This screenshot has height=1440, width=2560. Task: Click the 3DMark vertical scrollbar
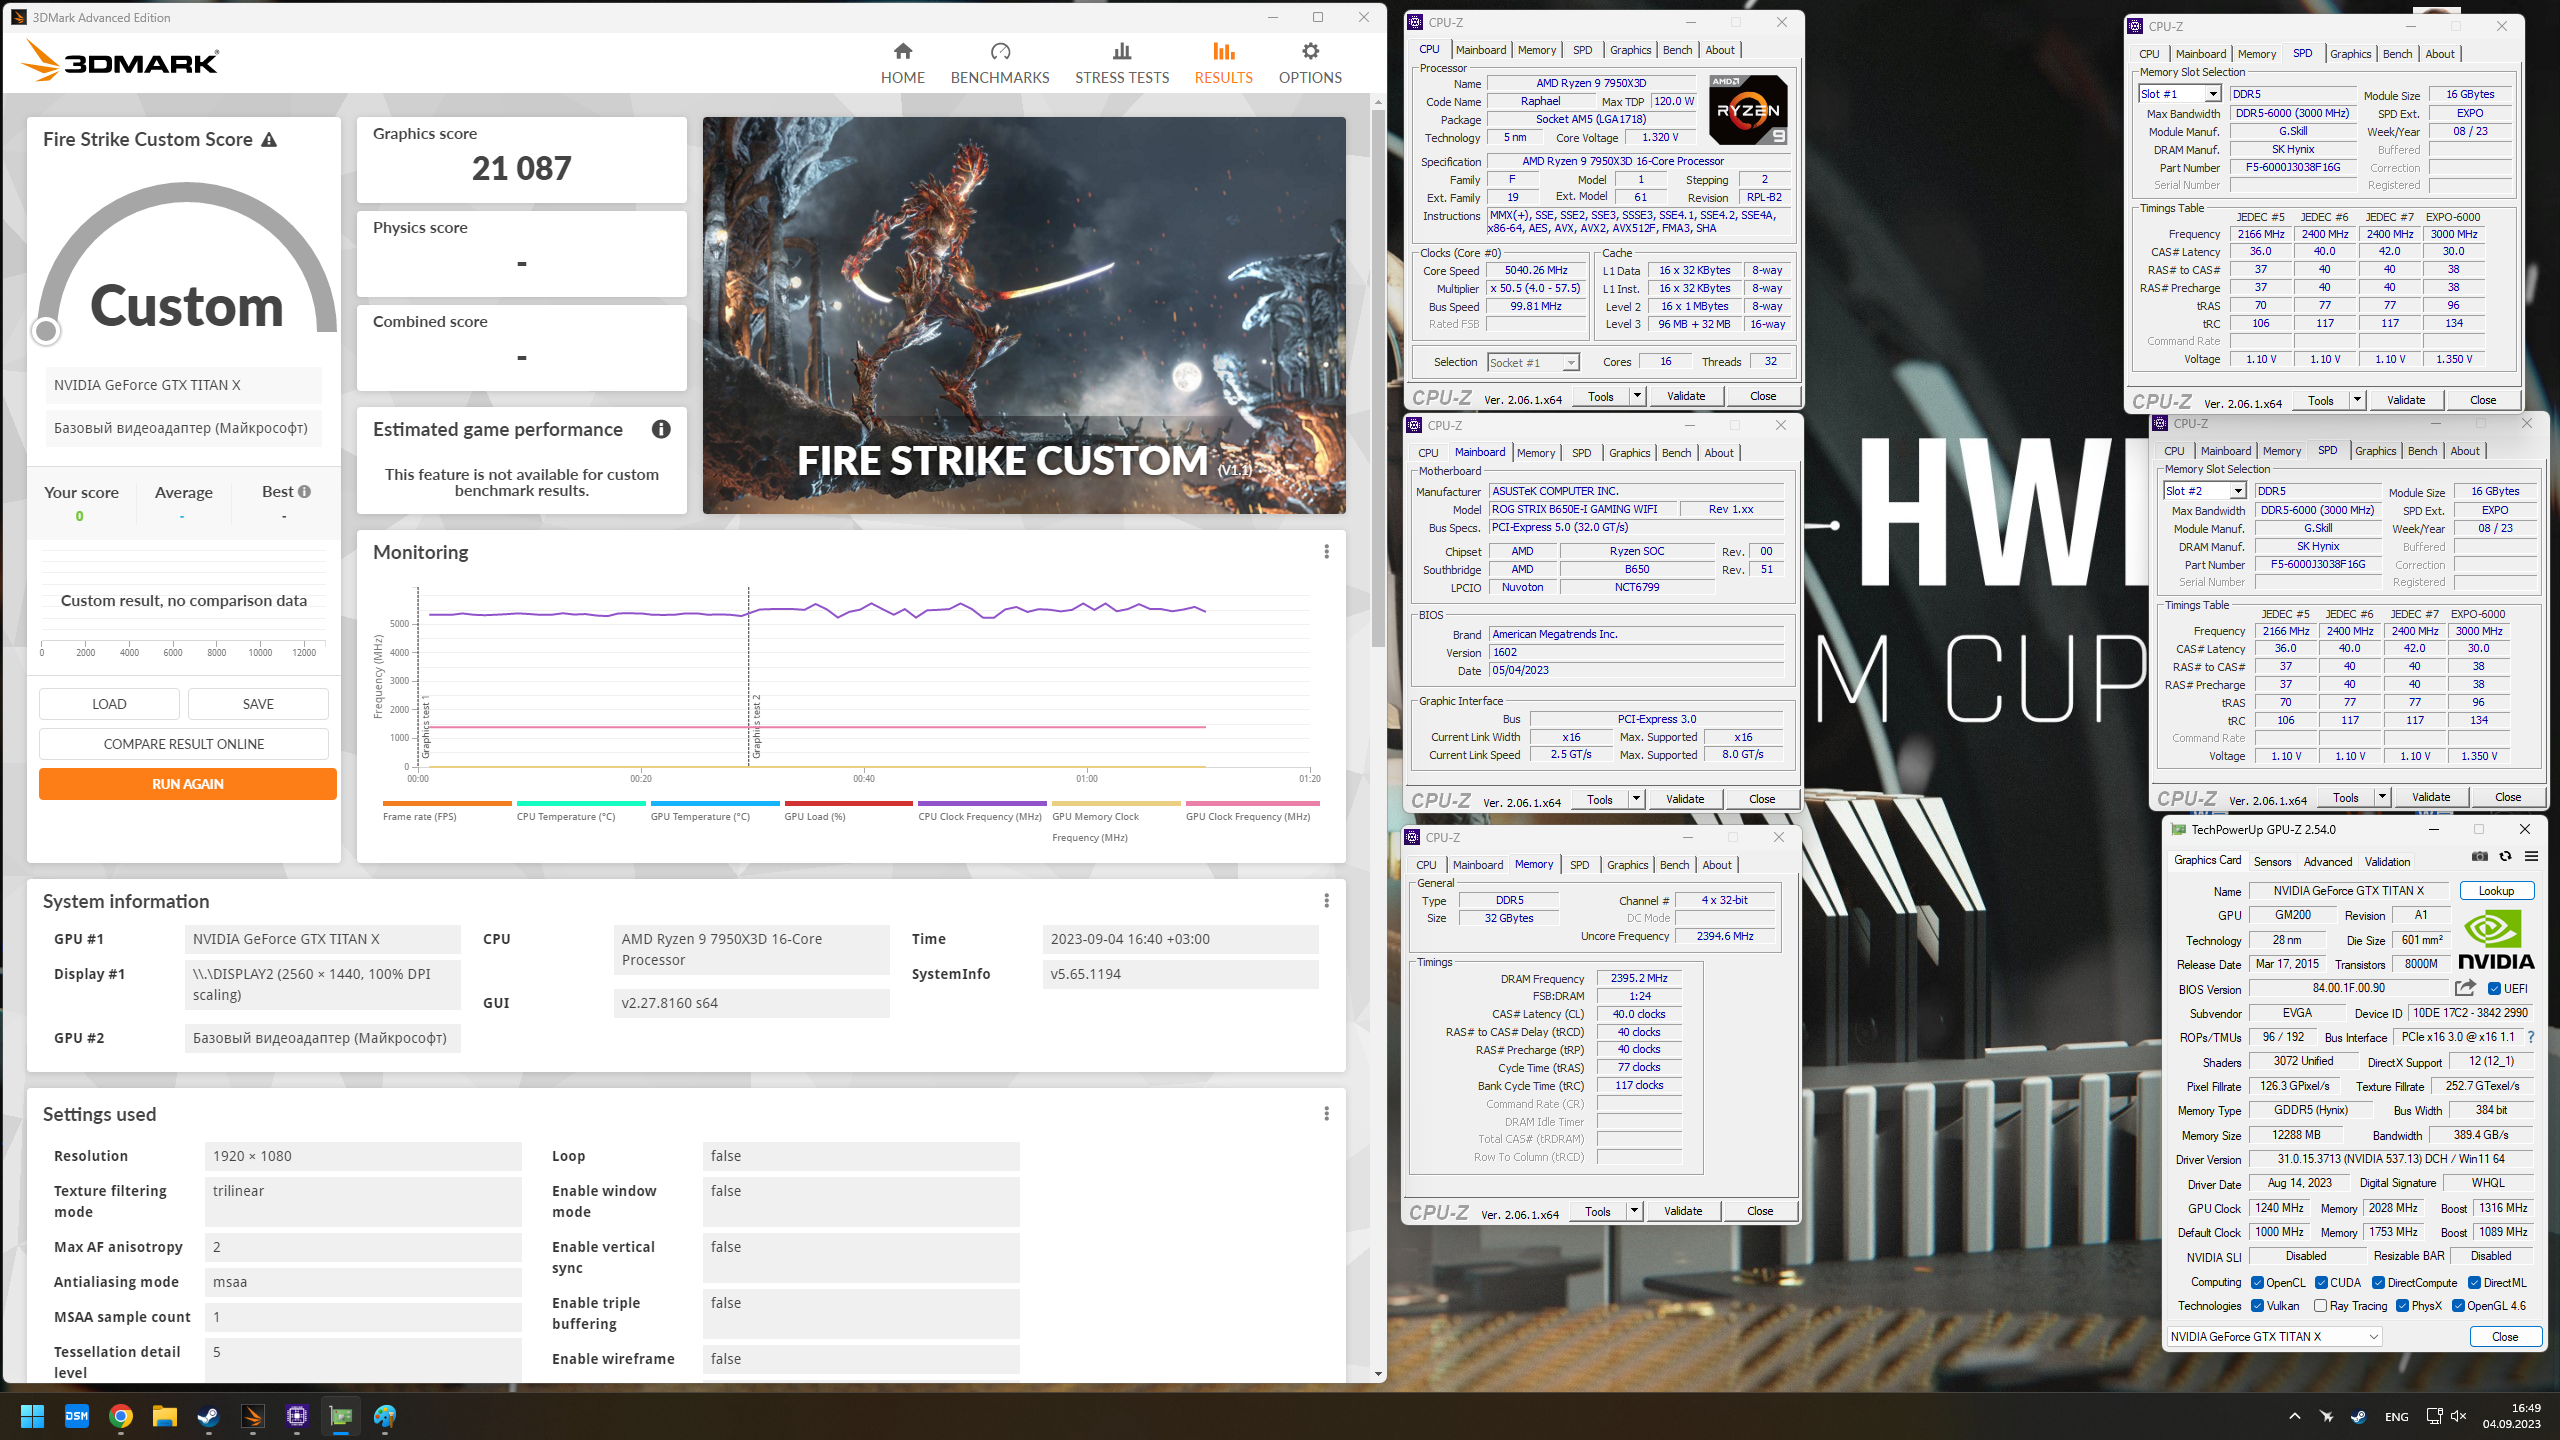click(x=1378, y=380)
